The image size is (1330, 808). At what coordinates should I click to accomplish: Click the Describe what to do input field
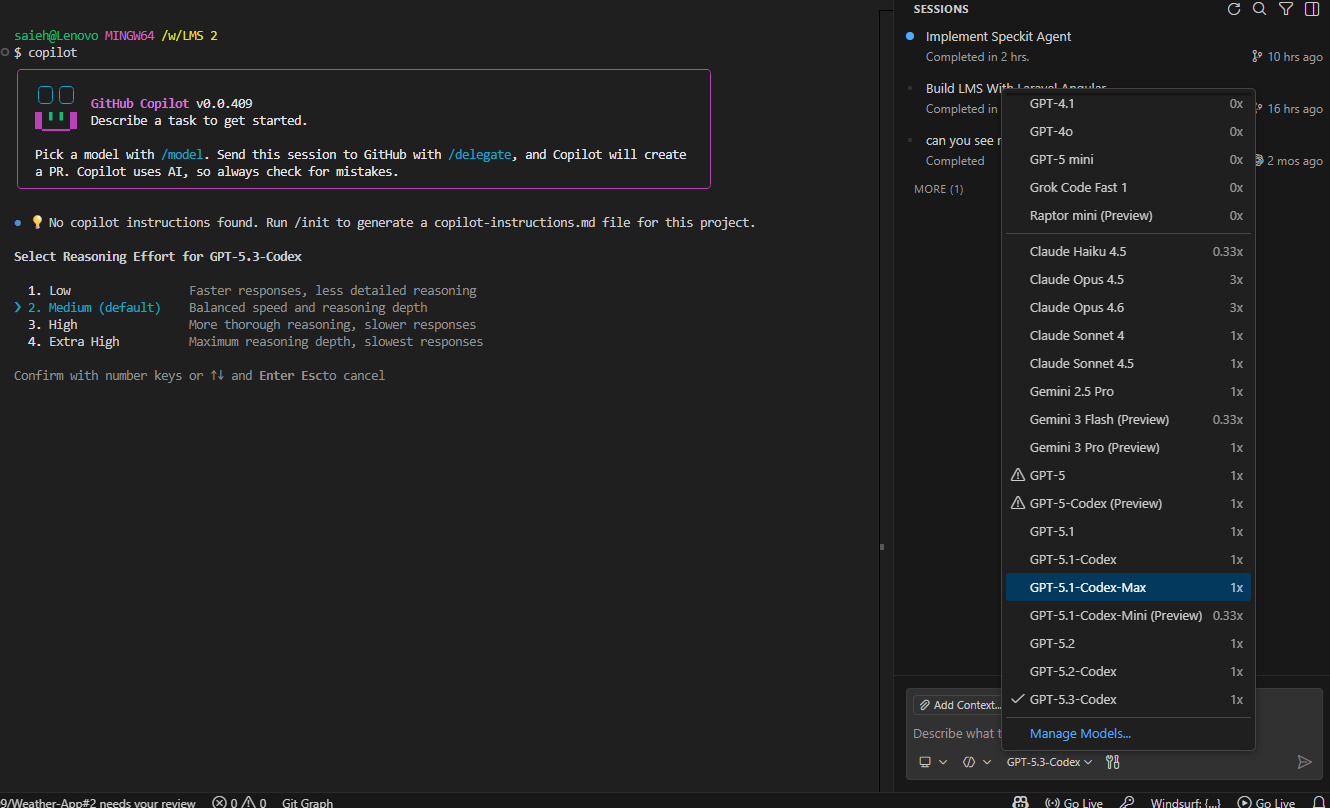(957, 733)
